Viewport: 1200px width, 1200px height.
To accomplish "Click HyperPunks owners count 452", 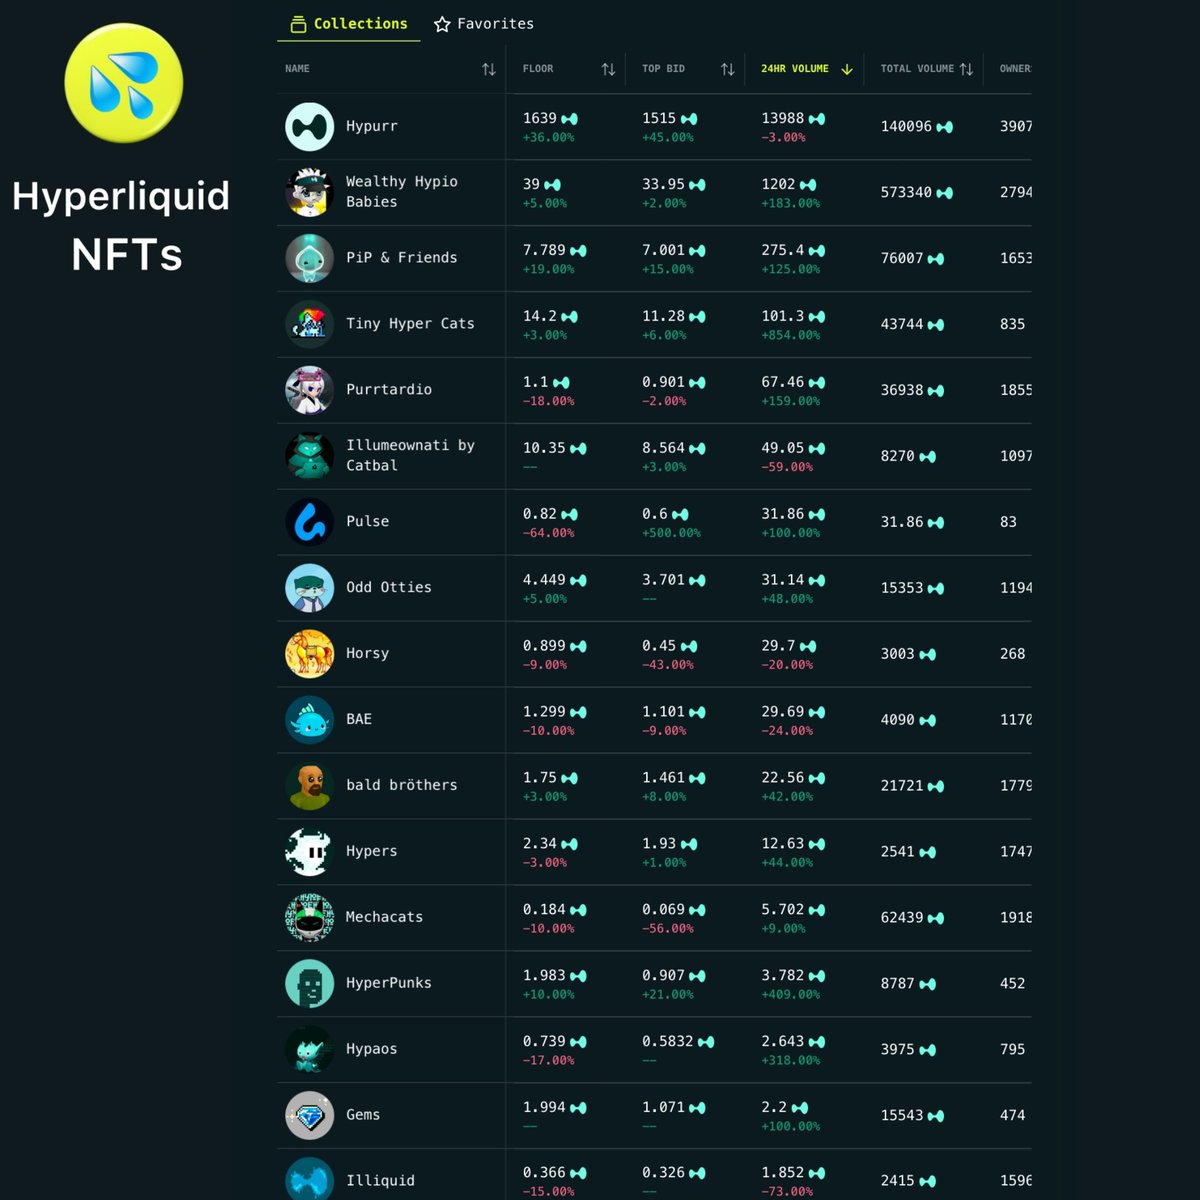I will click(1013, 984).
